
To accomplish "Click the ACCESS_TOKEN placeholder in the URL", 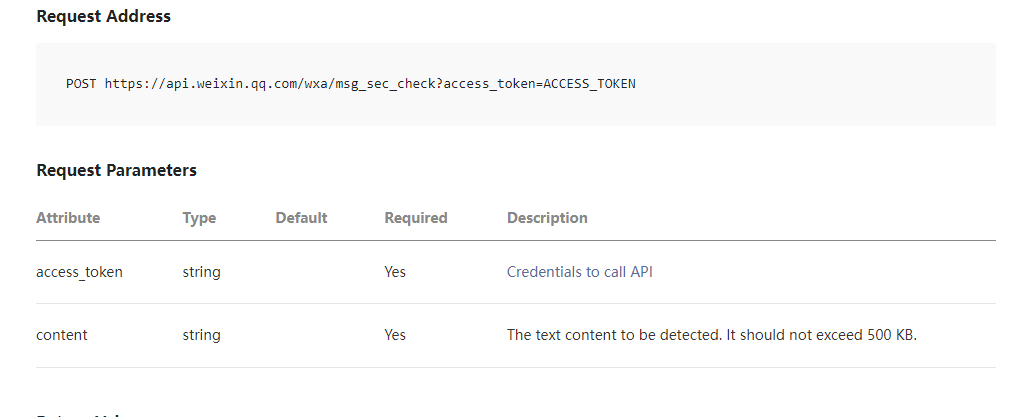I will tap(589, 84).
